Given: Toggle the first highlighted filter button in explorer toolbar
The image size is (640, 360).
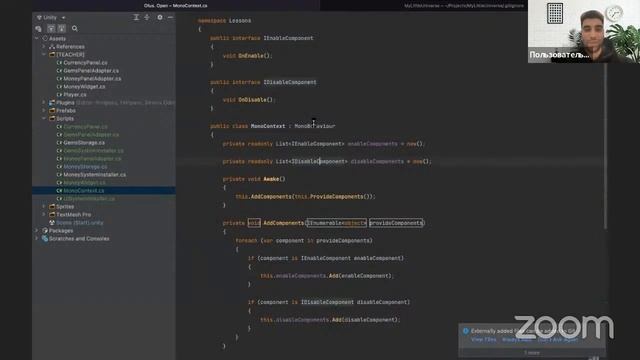Looking at the screenshot, I should (51, 29).
